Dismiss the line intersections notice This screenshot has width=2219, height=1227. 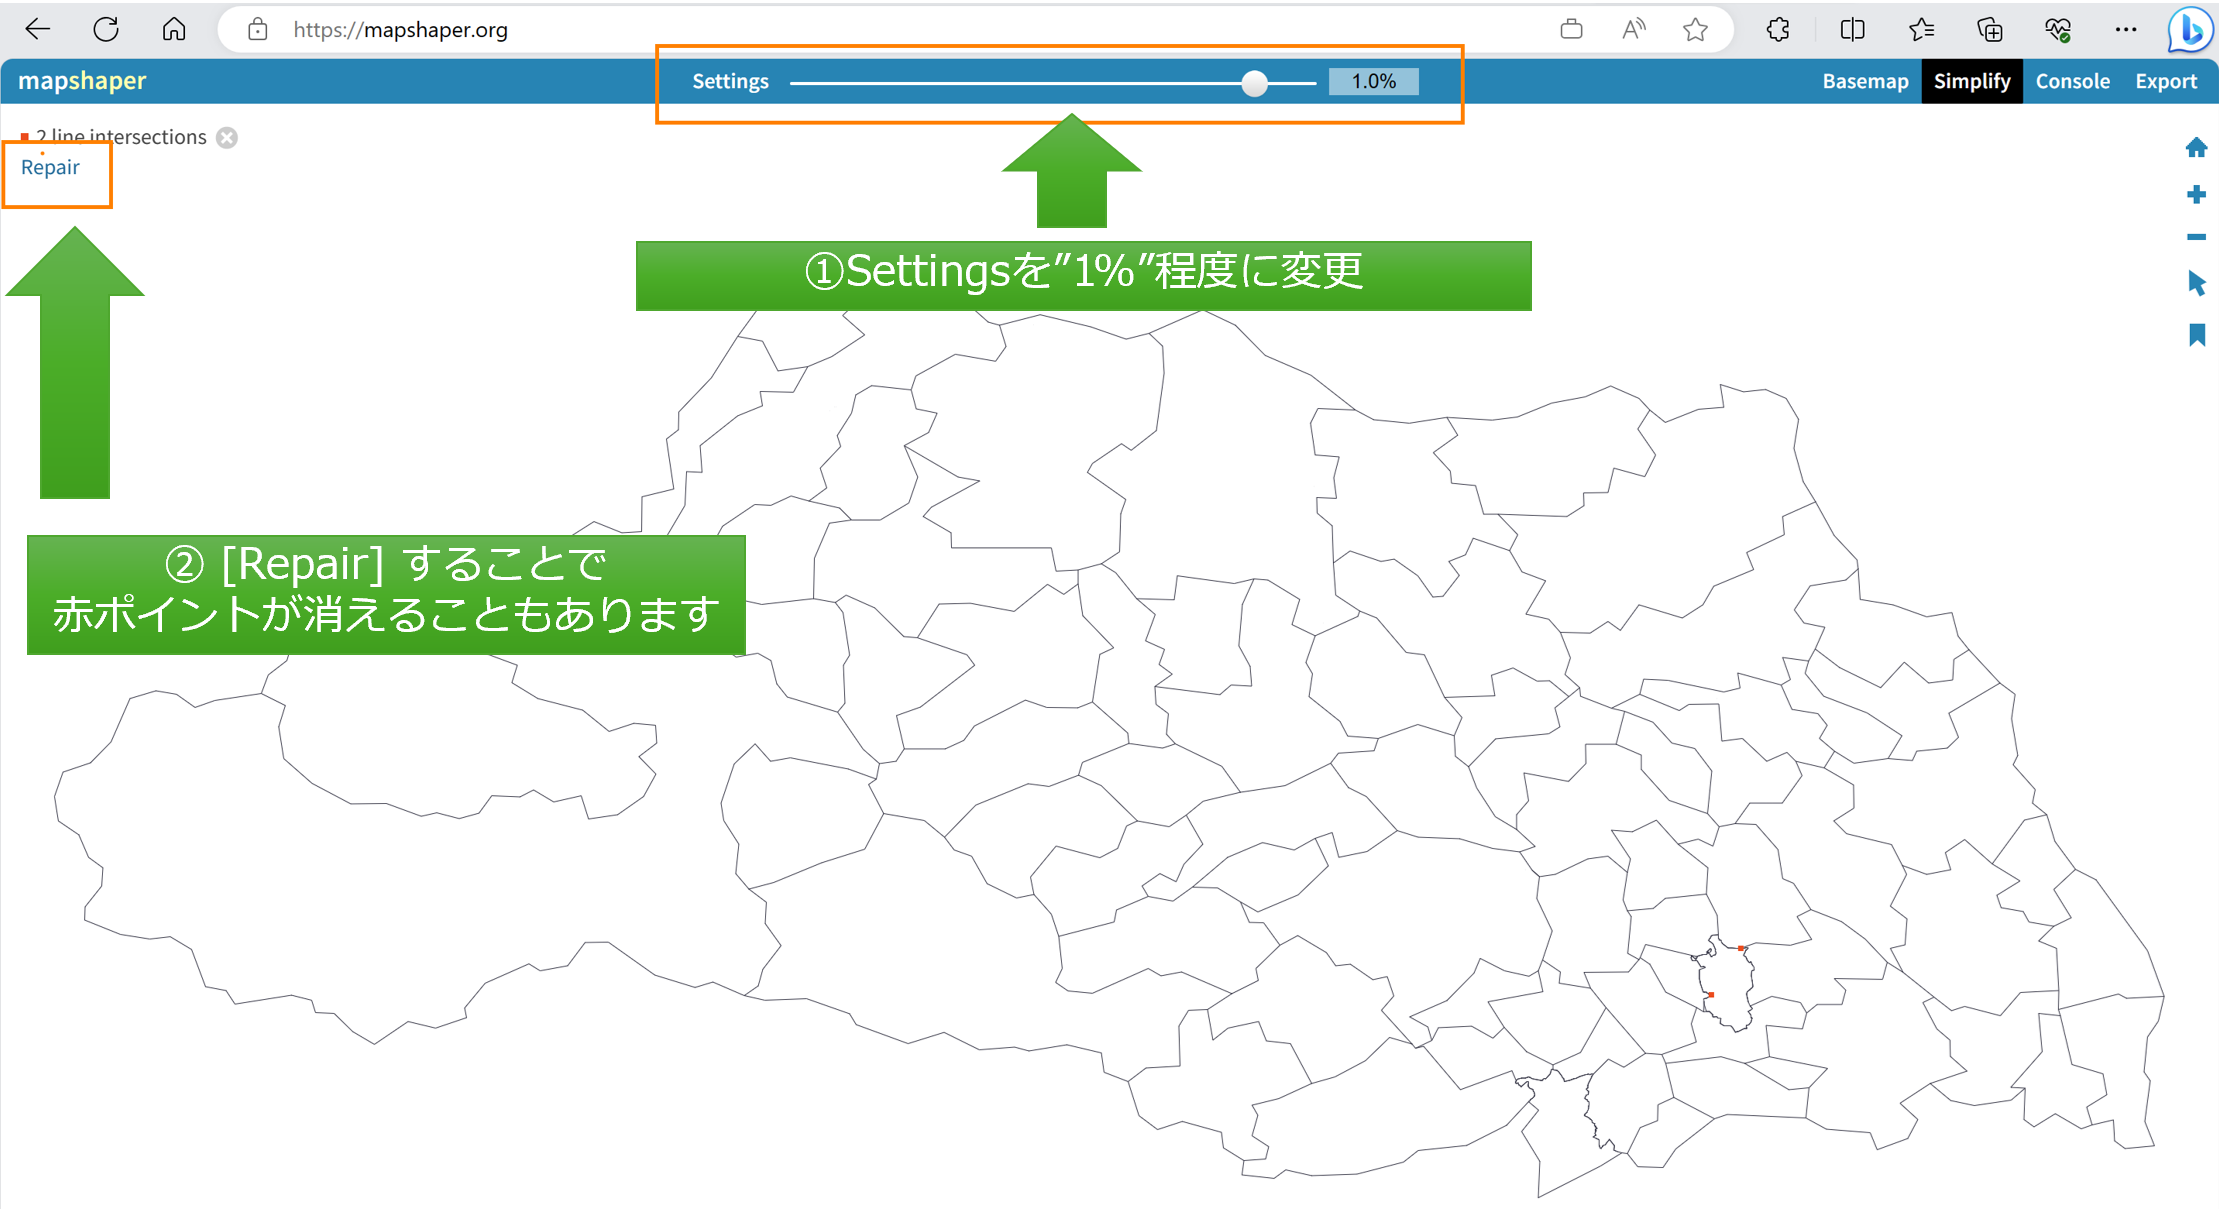227,138
